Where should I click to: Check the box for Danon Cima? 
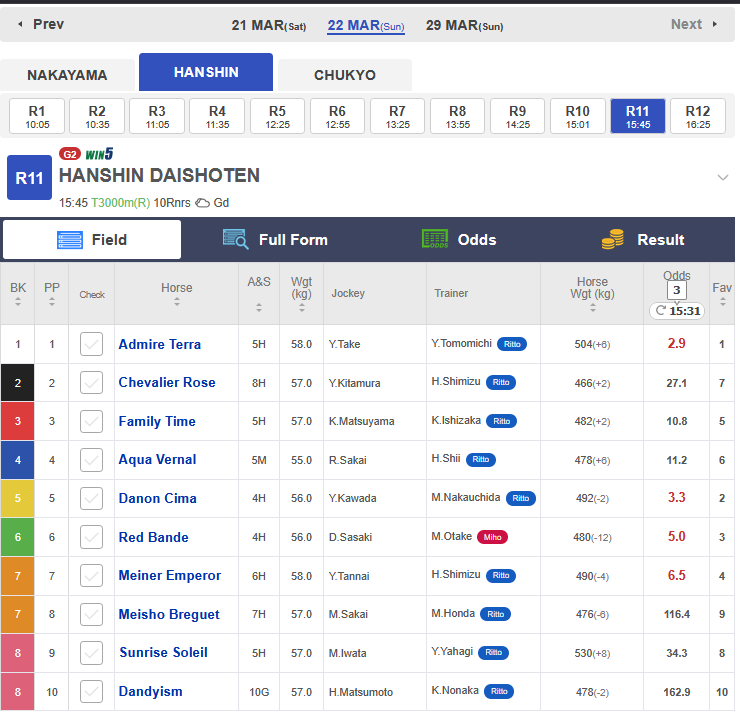click(x=92, y=498)
